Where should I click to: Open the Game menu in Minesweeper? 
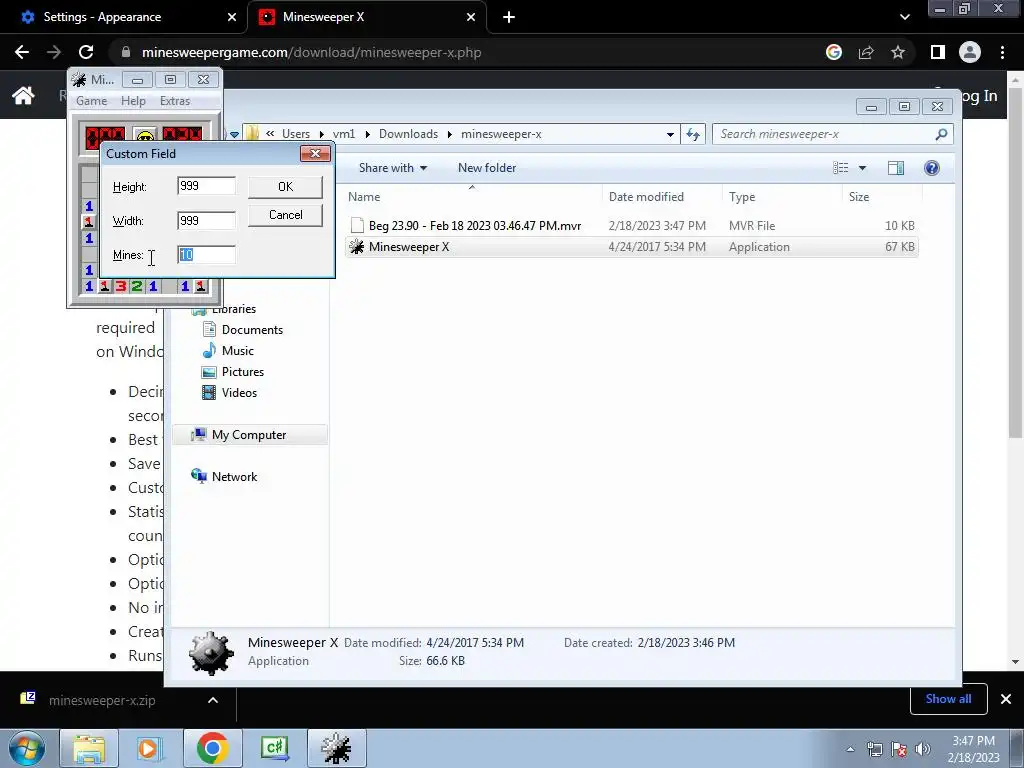point(91,101)
